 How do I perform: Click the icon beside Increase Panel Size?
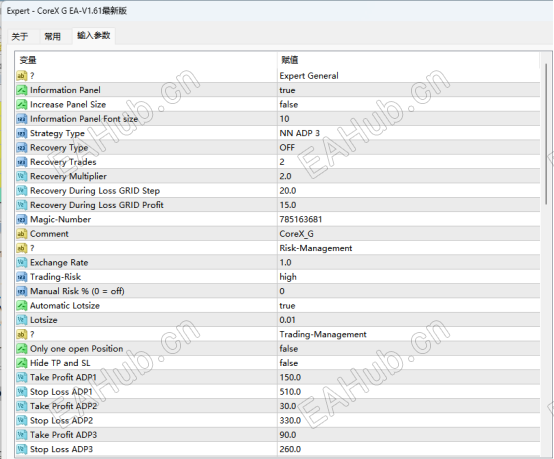22,105
